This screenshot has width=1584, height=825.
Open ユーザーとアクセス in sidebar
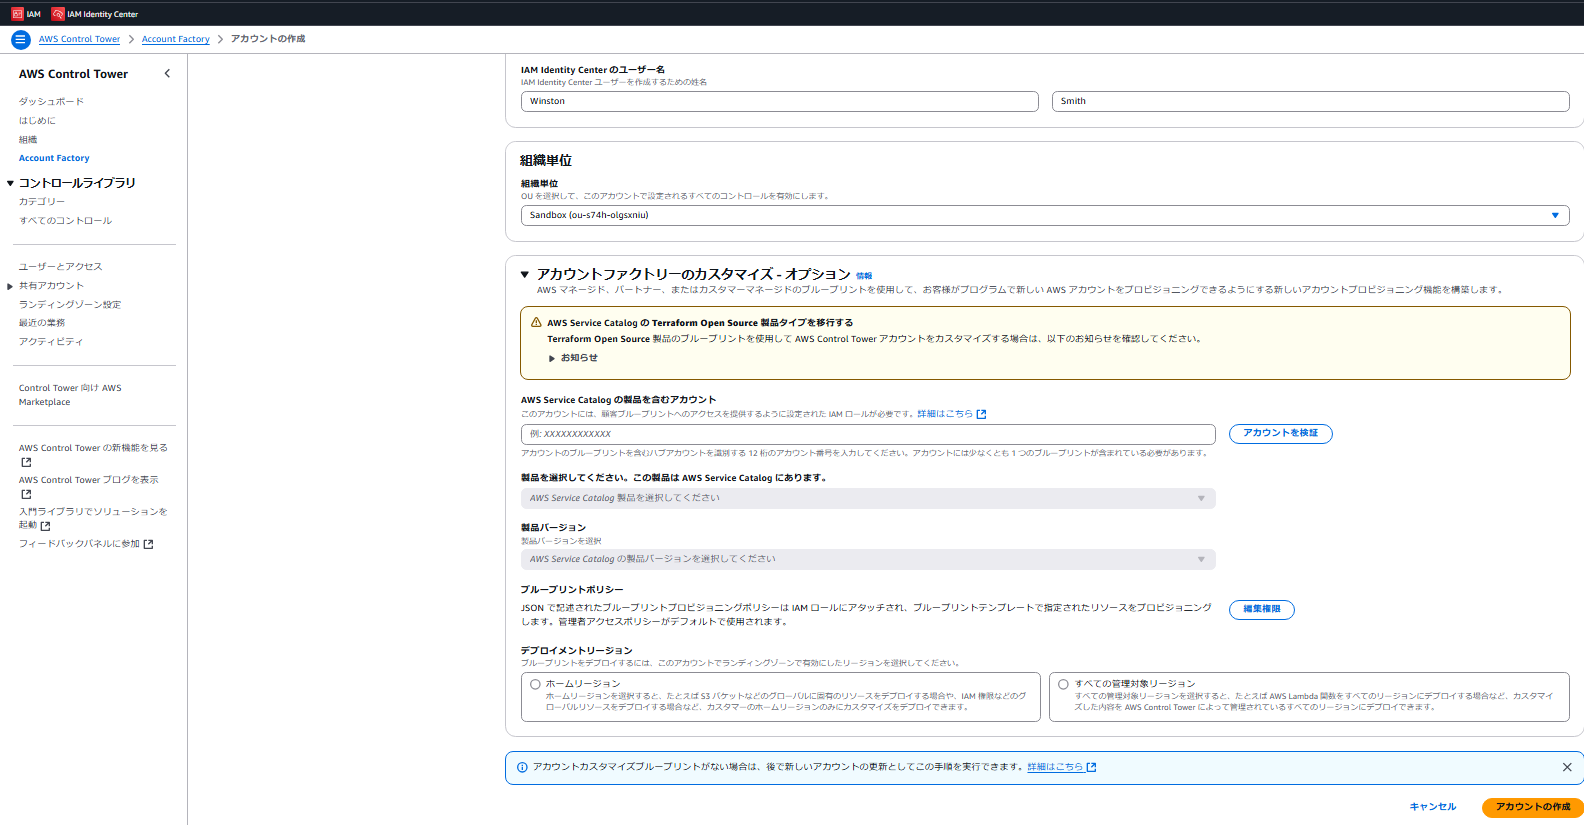(x=60, y=266)
